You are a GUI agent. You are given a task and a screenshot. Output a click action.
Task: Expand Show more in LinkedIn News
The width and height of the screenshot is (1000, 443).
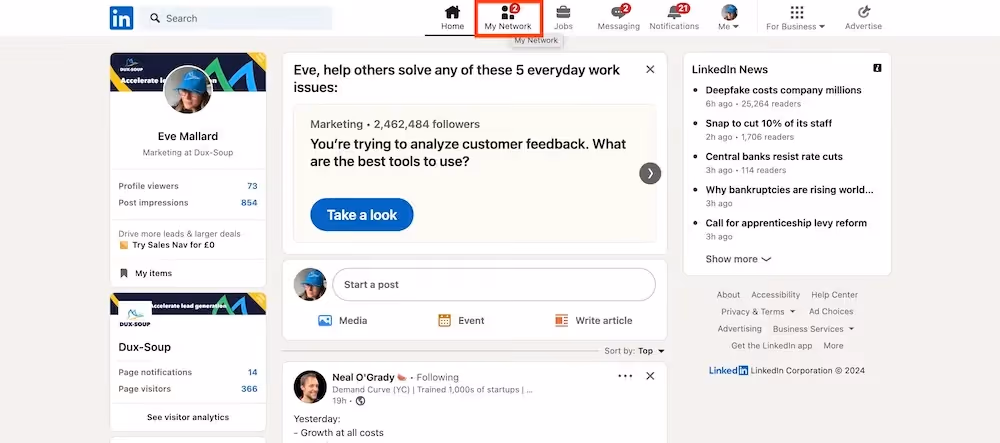pyautogui.click(x=738, y=259)
